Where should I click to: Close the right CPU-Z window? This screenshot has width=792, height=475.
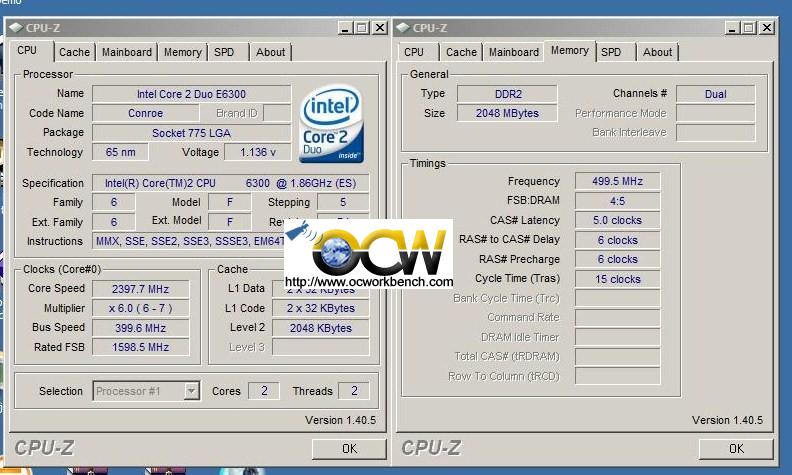pos(767,28)
